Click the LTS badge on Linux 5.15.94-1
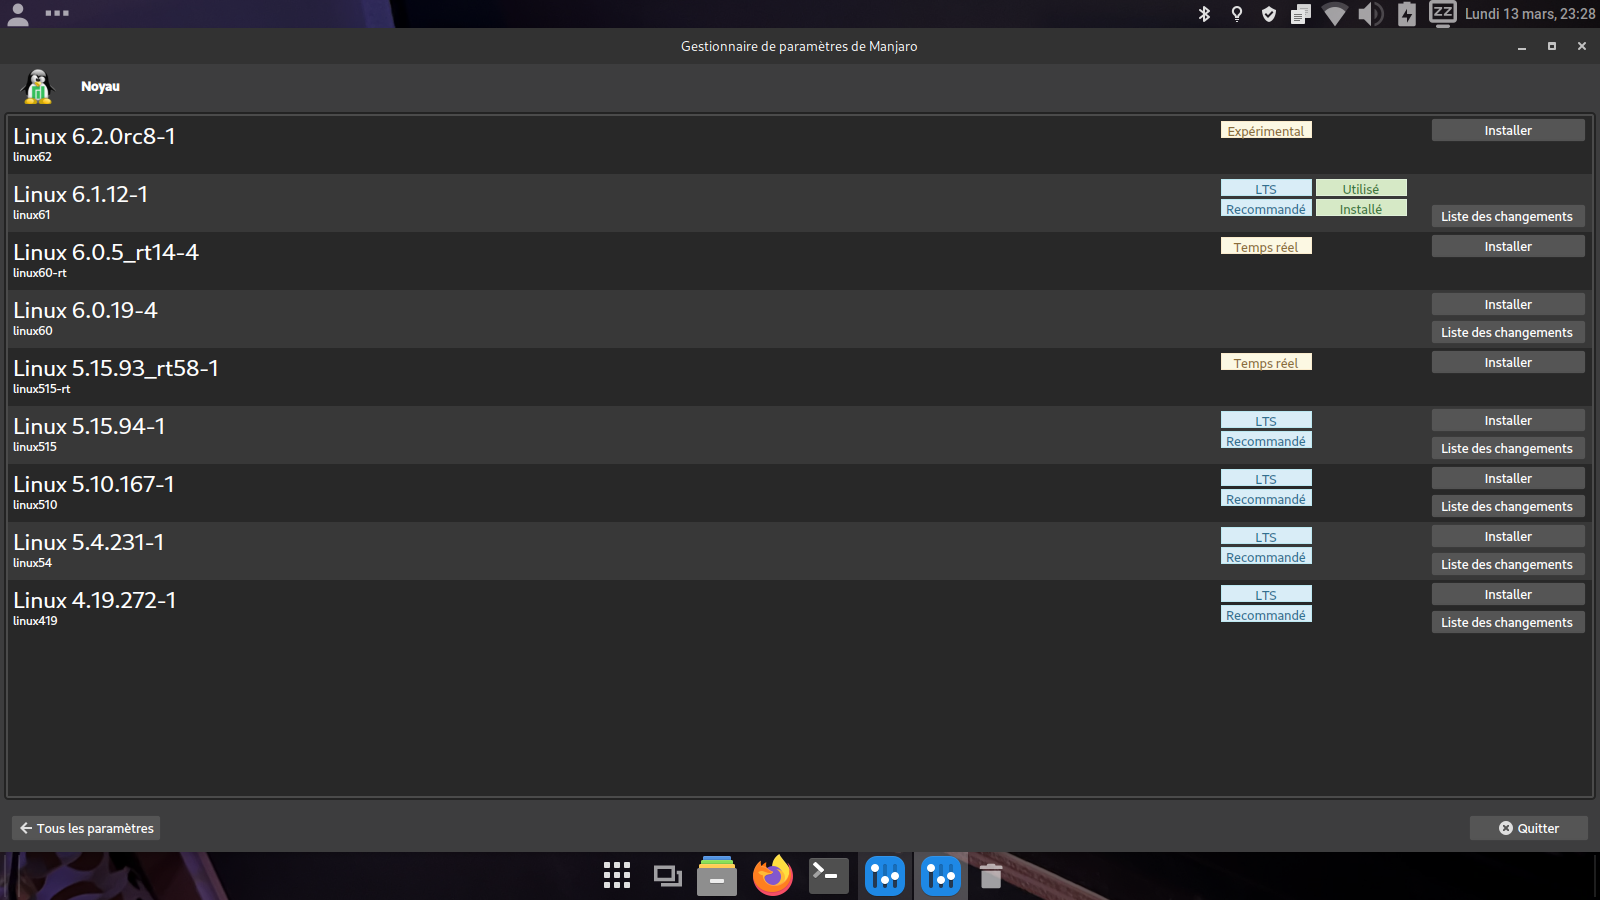This screenshot has width=1600, height=900. point(1266,421)
